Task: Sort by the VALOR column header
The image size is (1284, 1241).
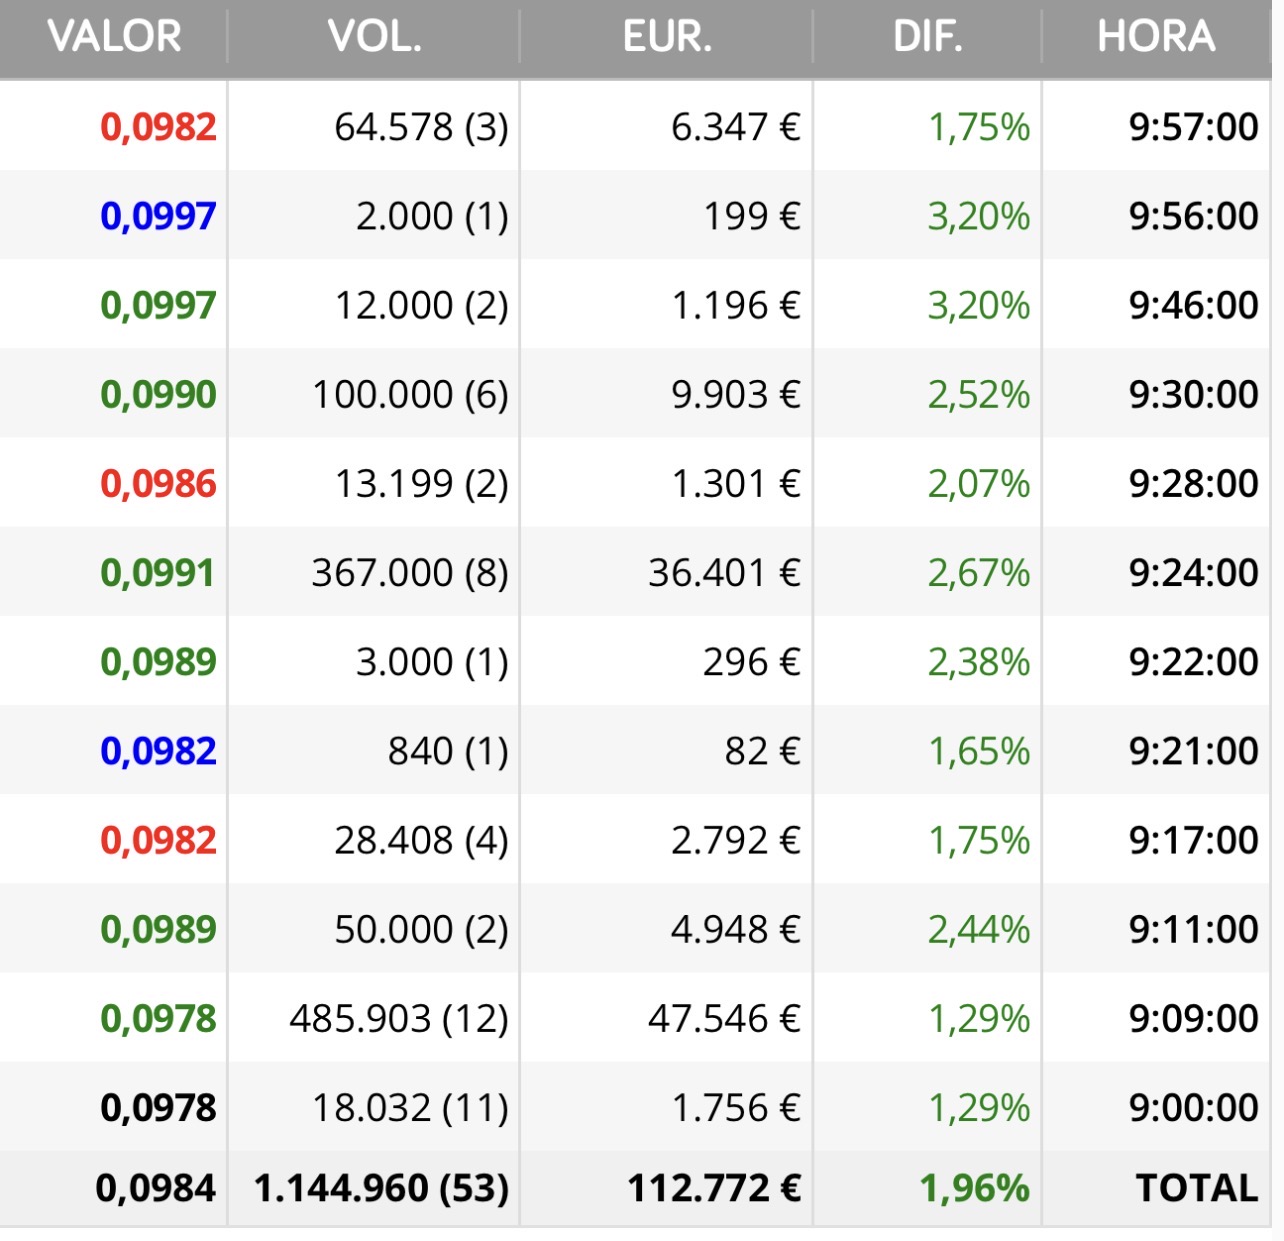Action: [x=114, y=37]
